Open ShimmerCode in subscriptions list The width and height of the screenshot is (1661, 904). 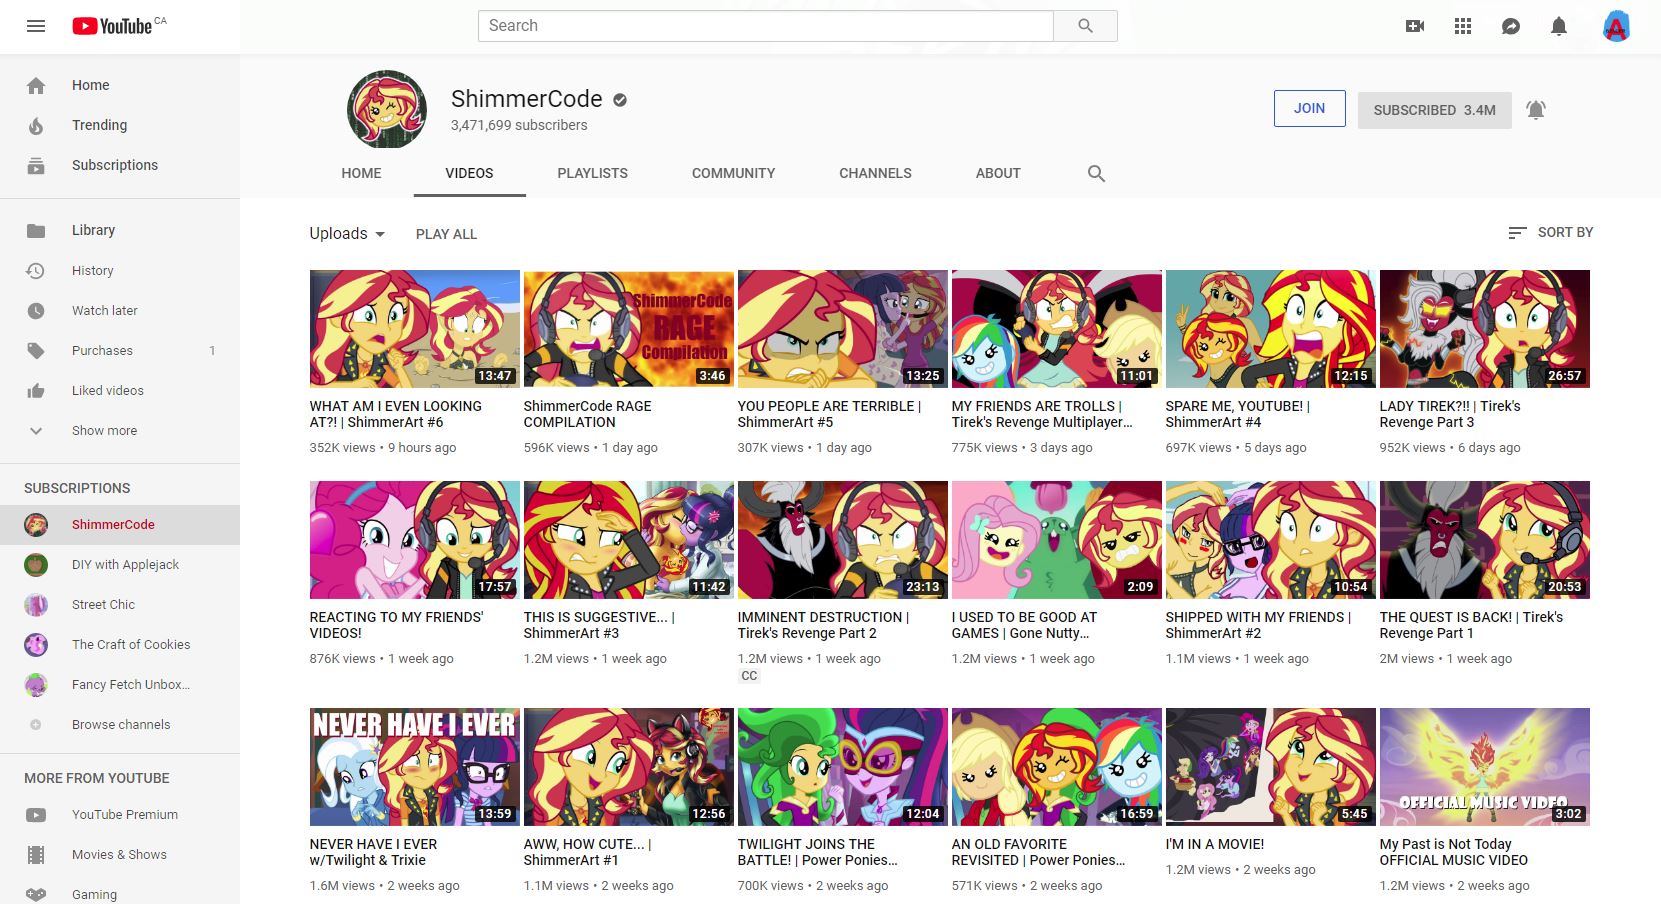coord(120,525)
